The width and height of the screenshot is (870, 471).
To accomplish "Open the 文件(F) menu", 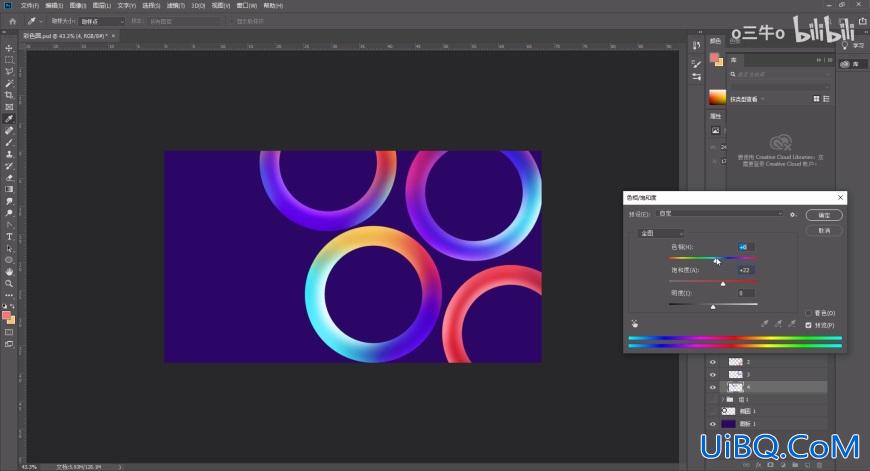I will 29,5.
